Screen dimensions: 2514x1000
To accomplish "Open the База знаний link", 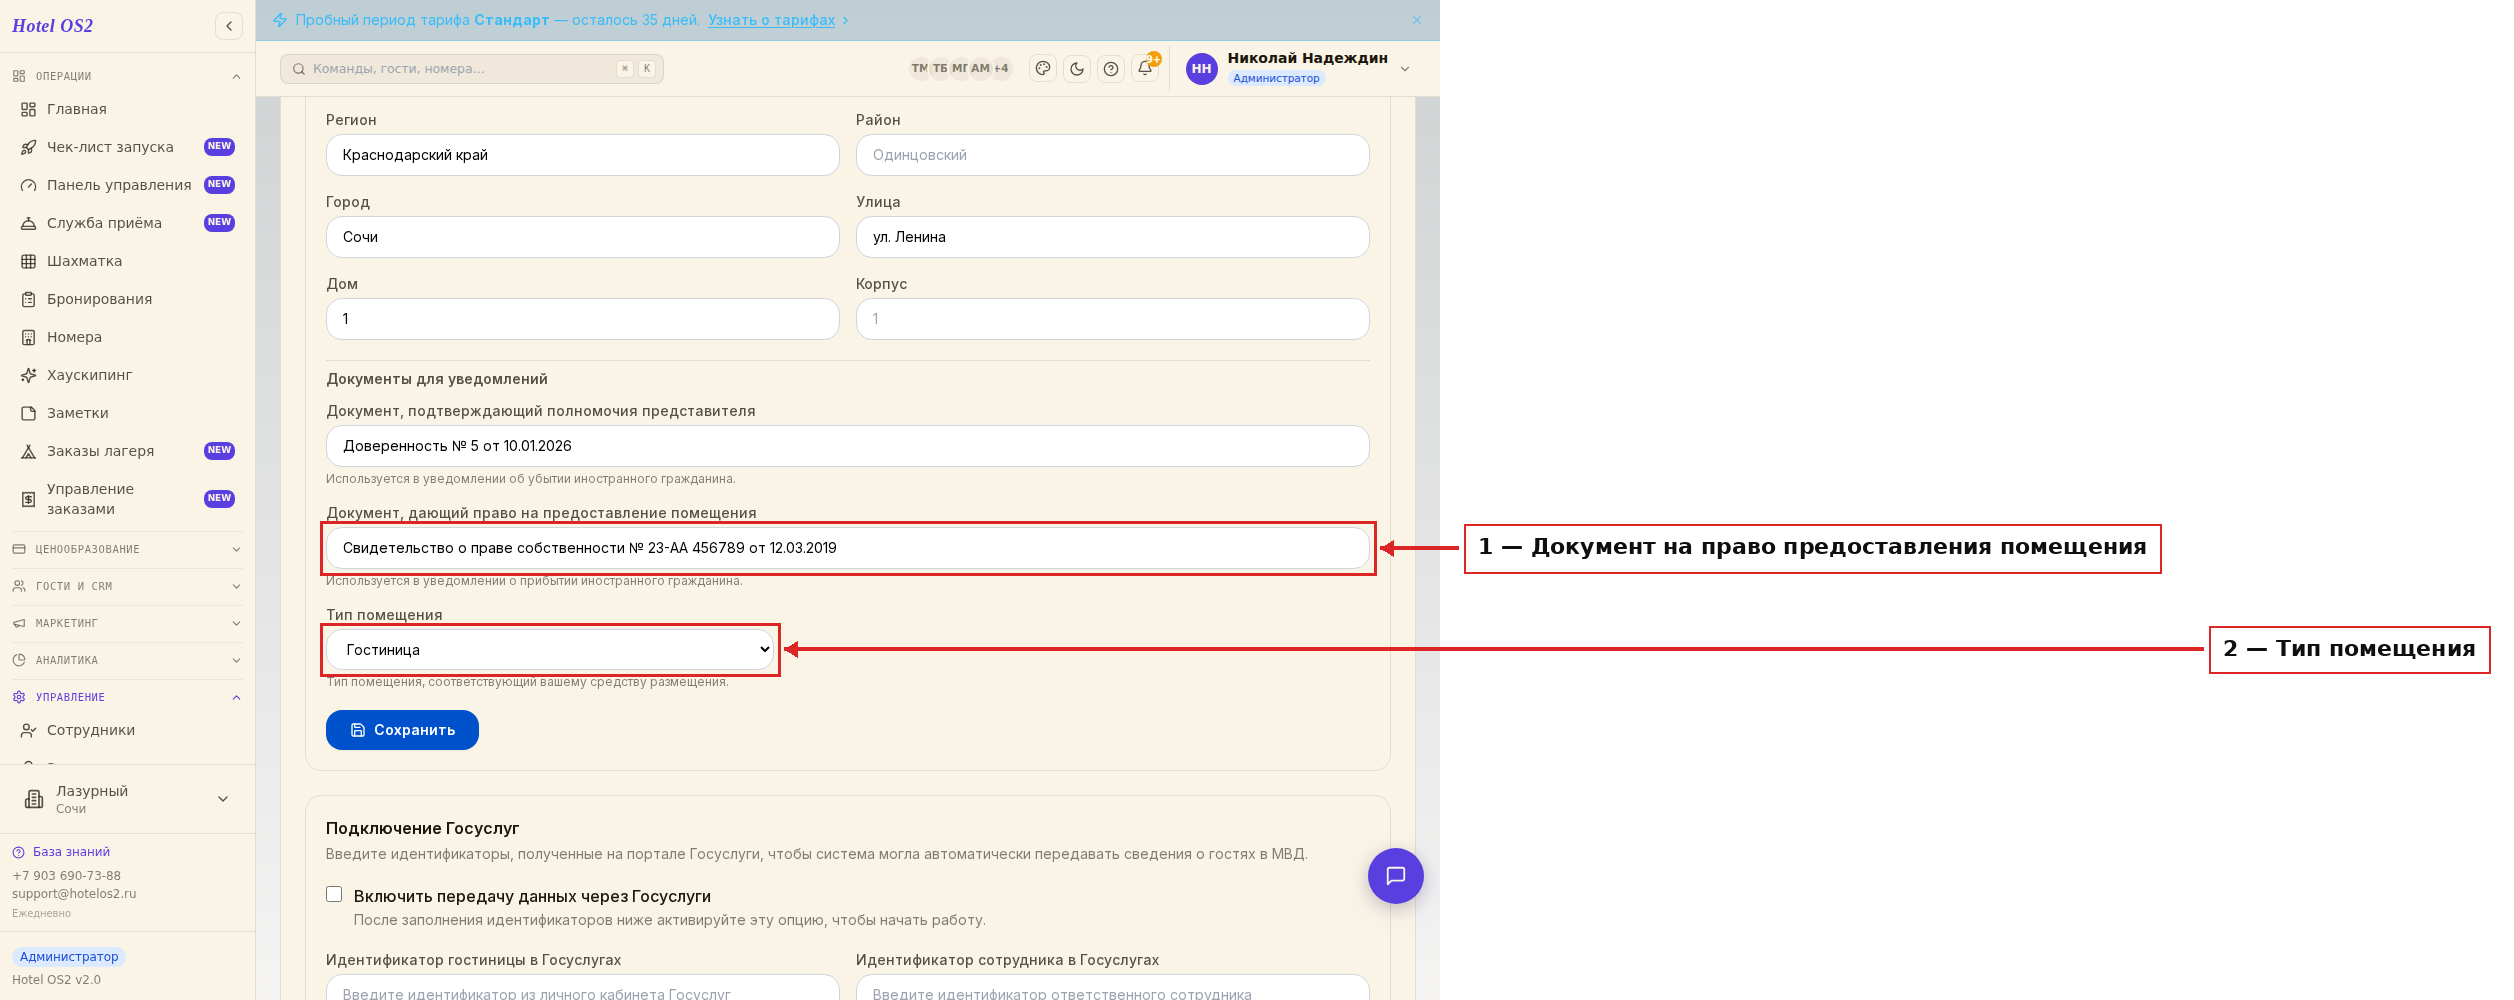I will (71, 852).
